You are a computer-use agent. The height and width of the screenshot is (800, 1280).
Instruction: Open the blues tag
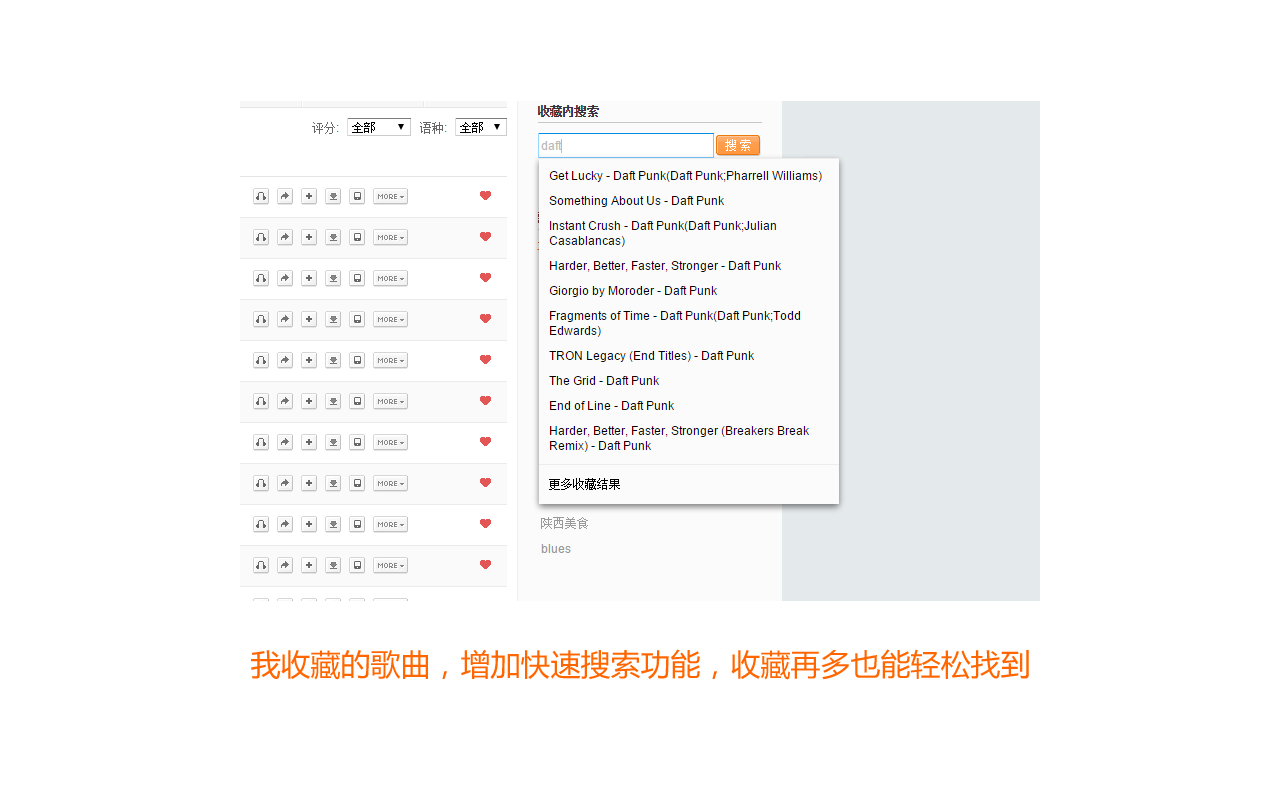pyautogui.click(x=556, y=549)
